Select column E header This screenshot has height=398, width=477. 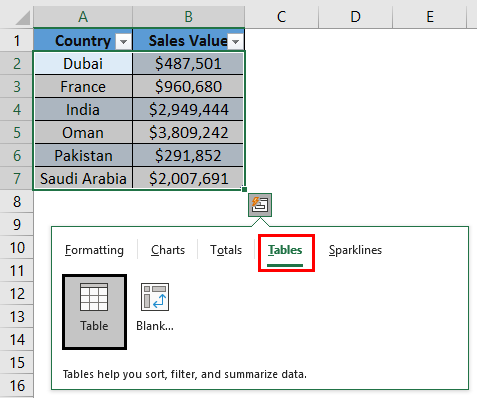[430, 17]
